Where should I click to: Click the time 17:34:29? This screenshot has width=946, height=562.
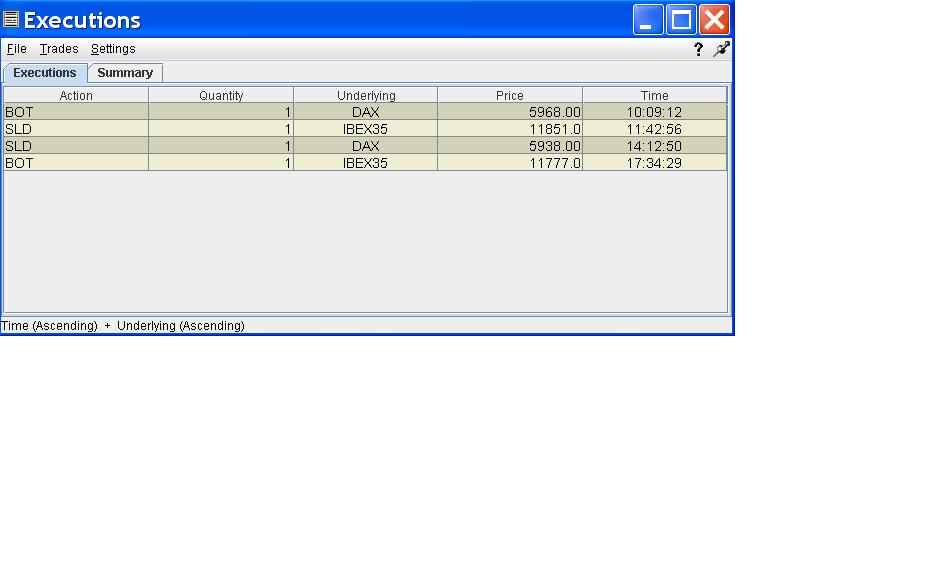[x=655, y=162]
